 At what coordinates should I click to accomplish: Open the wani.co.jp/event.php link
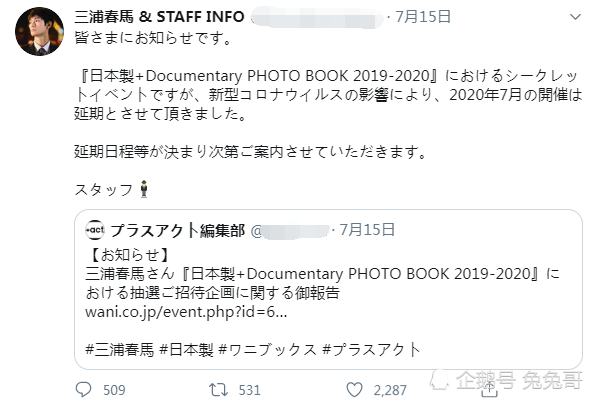[186, 312]
